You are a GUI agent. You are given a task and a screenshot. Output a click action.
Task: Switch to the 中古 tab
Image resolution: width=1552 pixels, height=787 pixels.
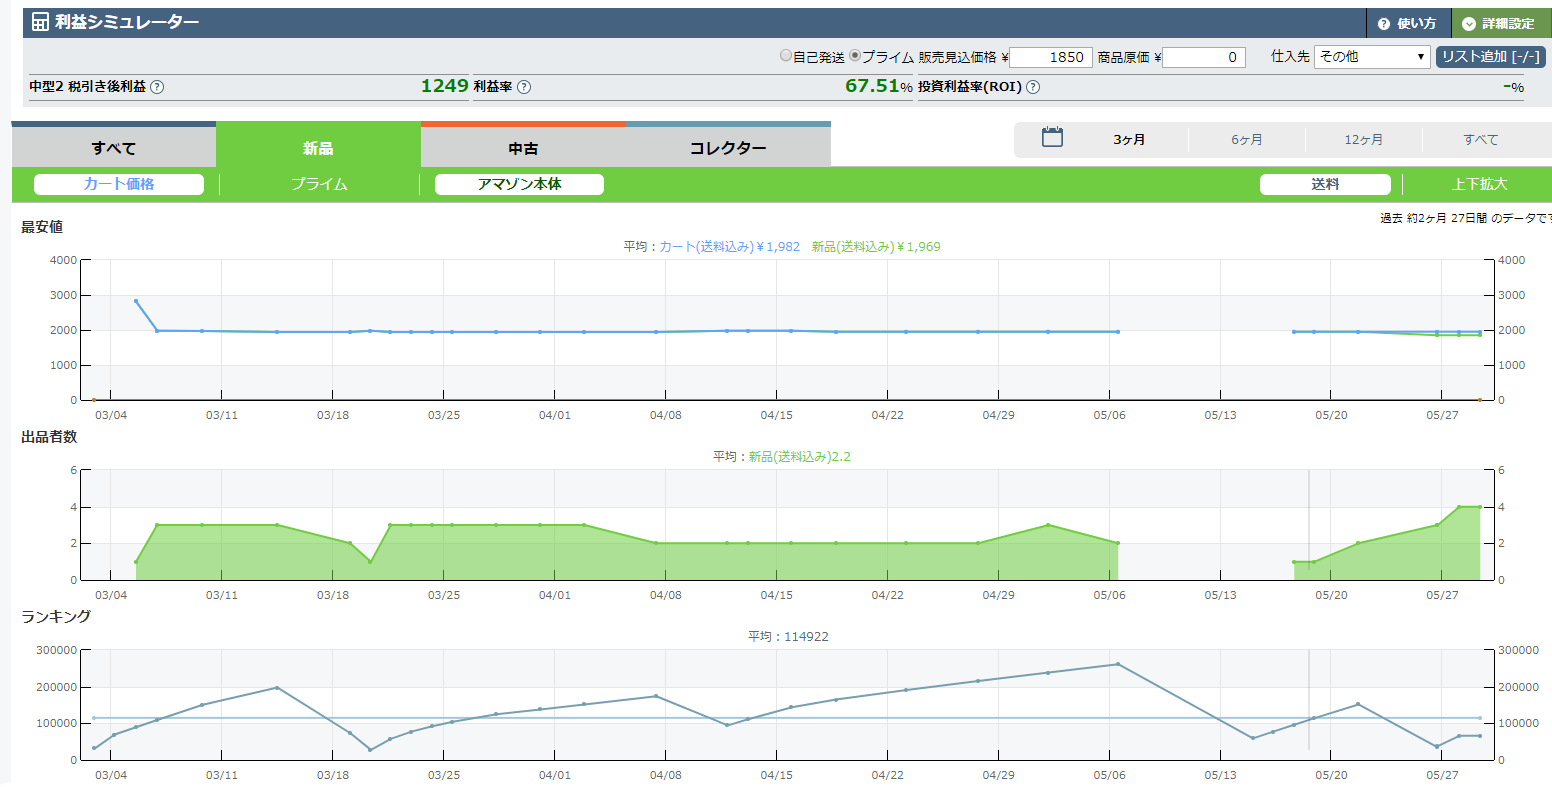(523, 148)
